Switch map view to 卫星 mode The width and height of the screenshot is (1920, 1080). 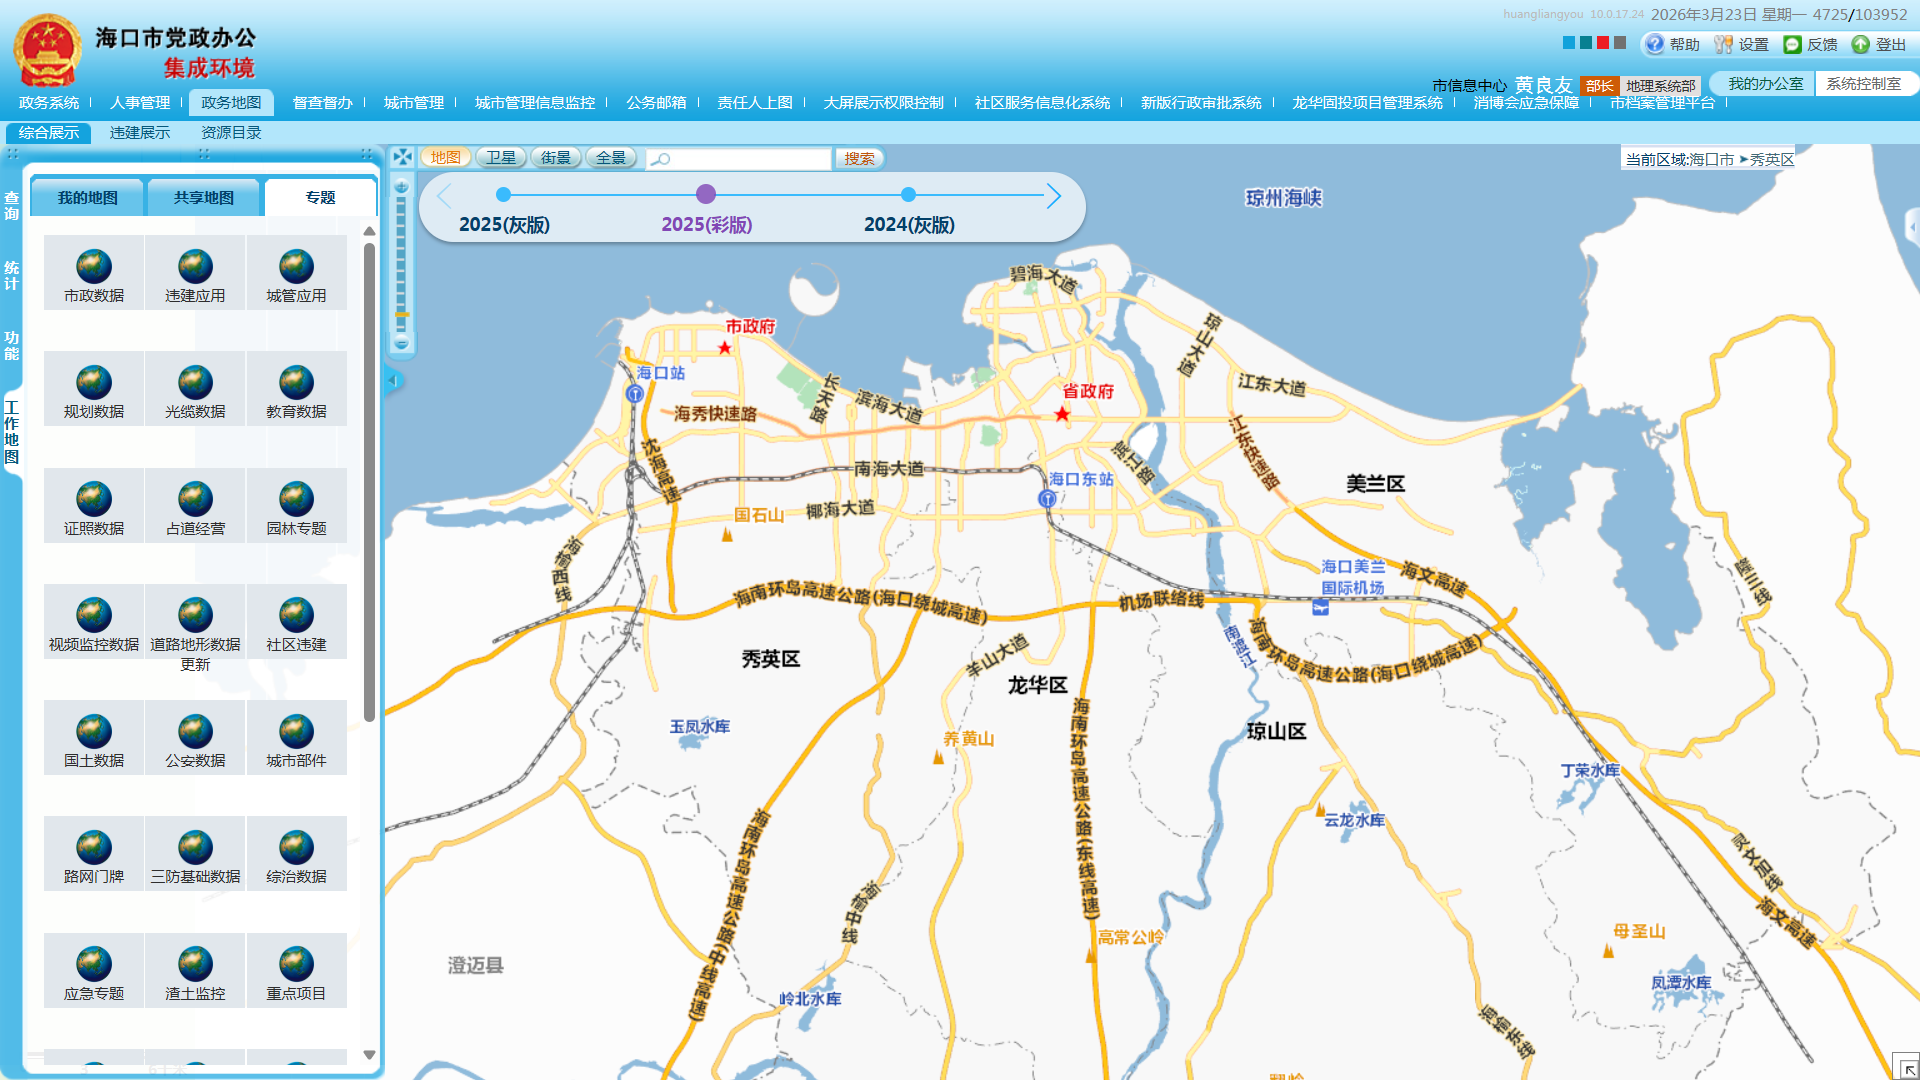(500, 158)
